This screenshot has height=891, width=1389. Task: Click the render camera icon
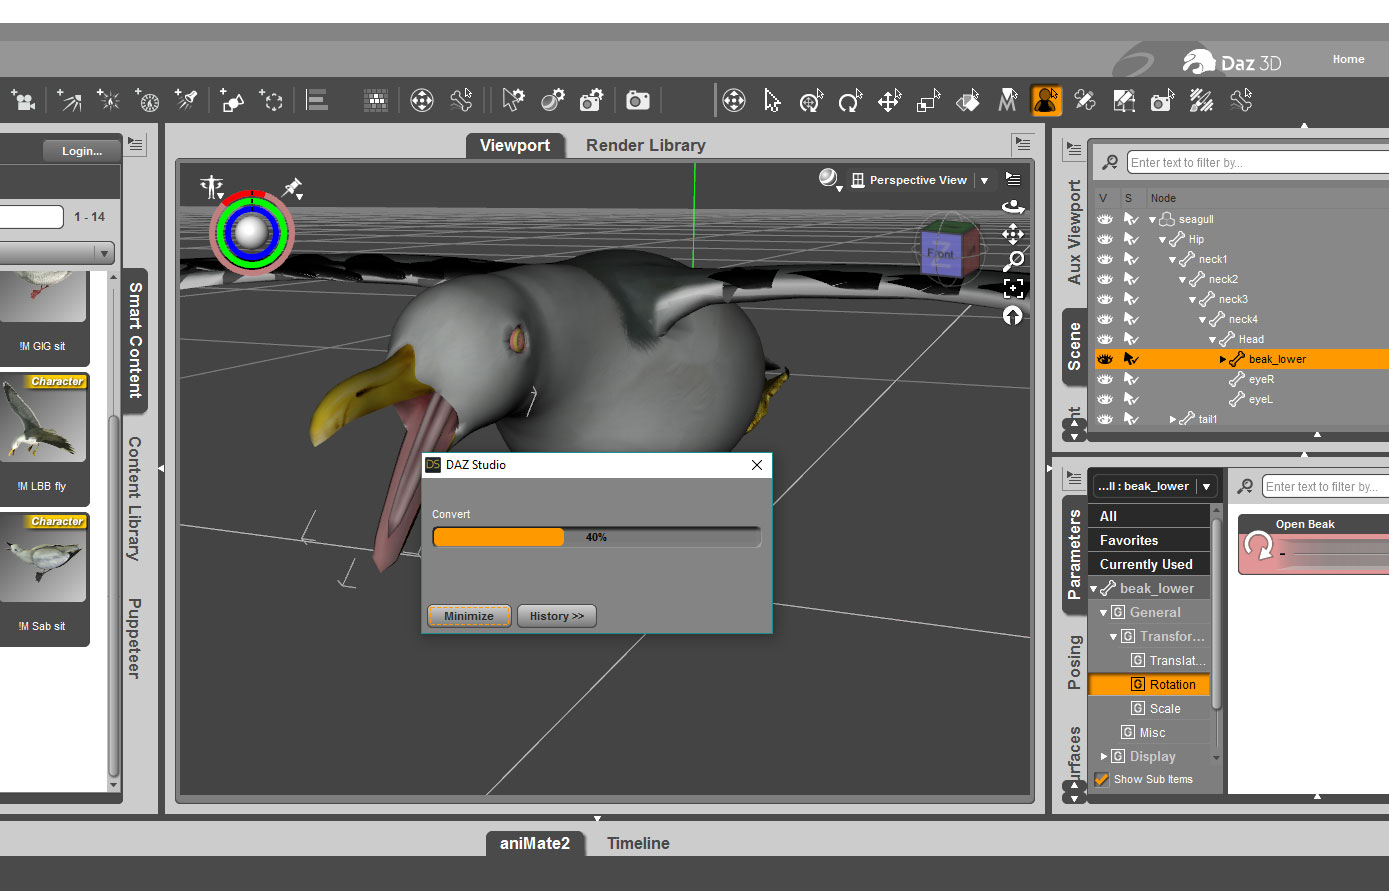click(x=638, y=100)
